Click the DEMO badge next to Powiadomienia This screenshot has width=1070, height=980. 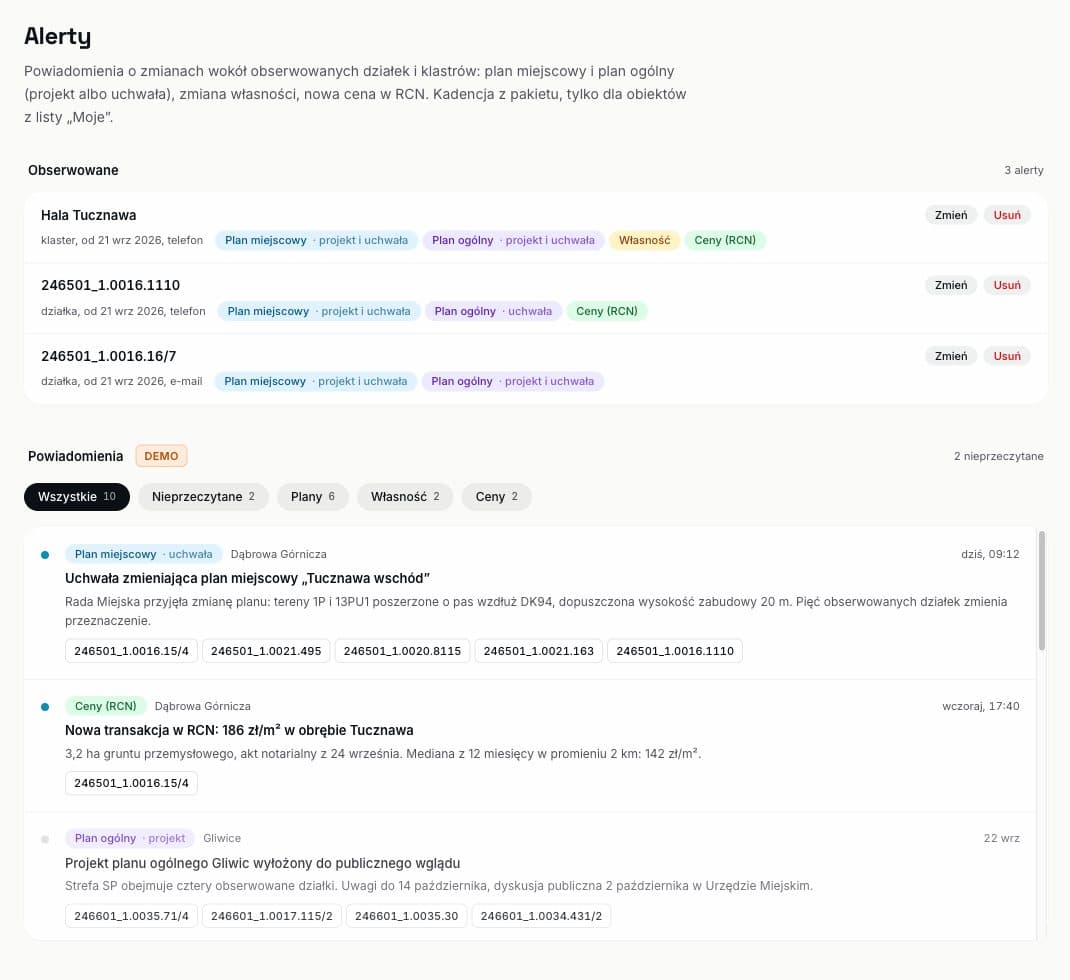(161, 456)
